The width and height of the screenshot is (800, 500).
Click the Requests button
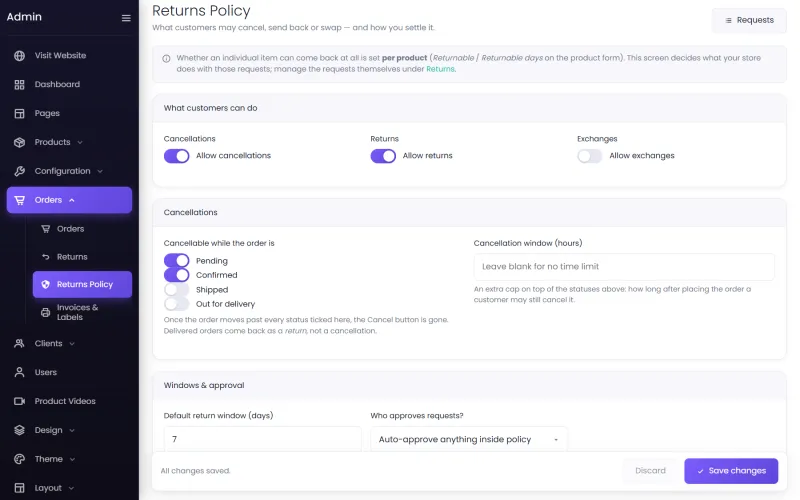[x=749, y=20]
